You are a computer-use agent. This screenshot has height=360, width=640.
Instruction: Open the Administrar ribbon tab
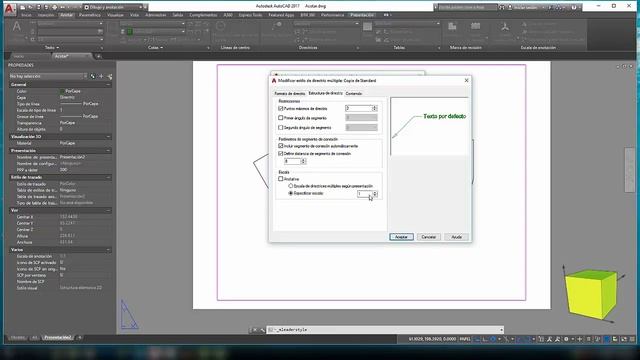(156, 15)
